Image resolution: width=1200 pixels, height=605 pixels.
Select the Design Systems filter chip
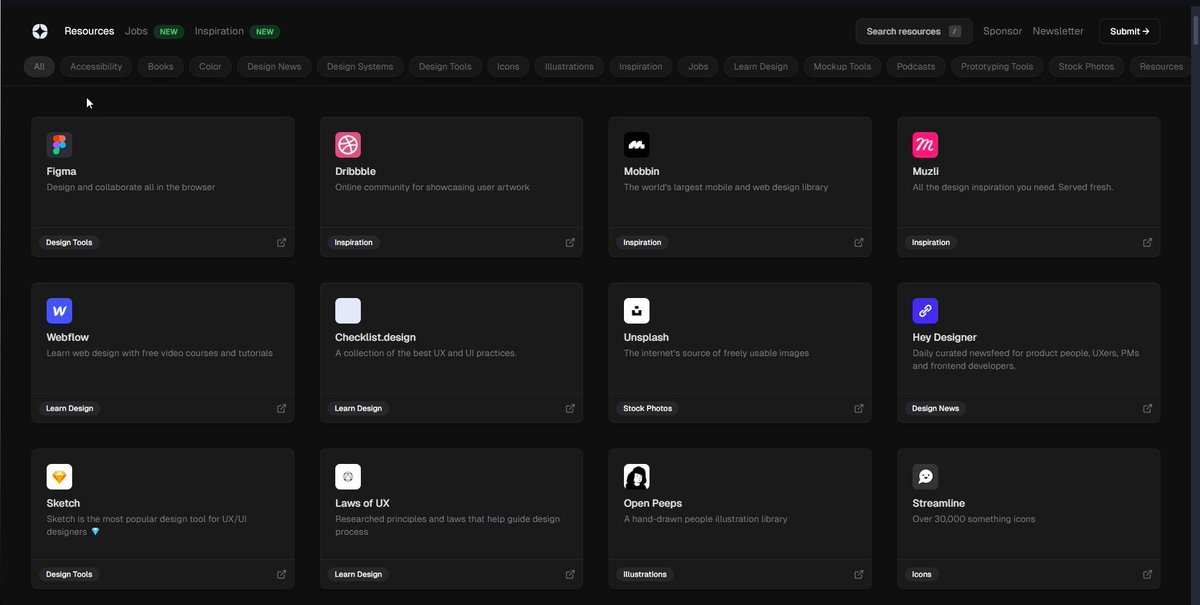click(360, 67)
